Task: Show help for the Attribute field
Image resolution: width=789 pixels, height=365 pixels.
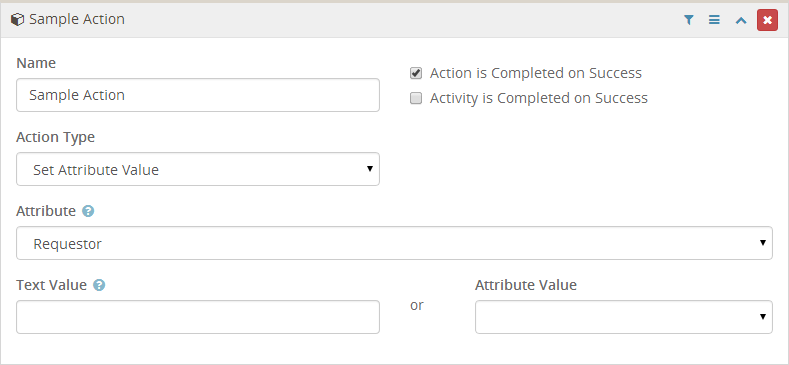Action: pyautogui.click(x=88, y=211)
